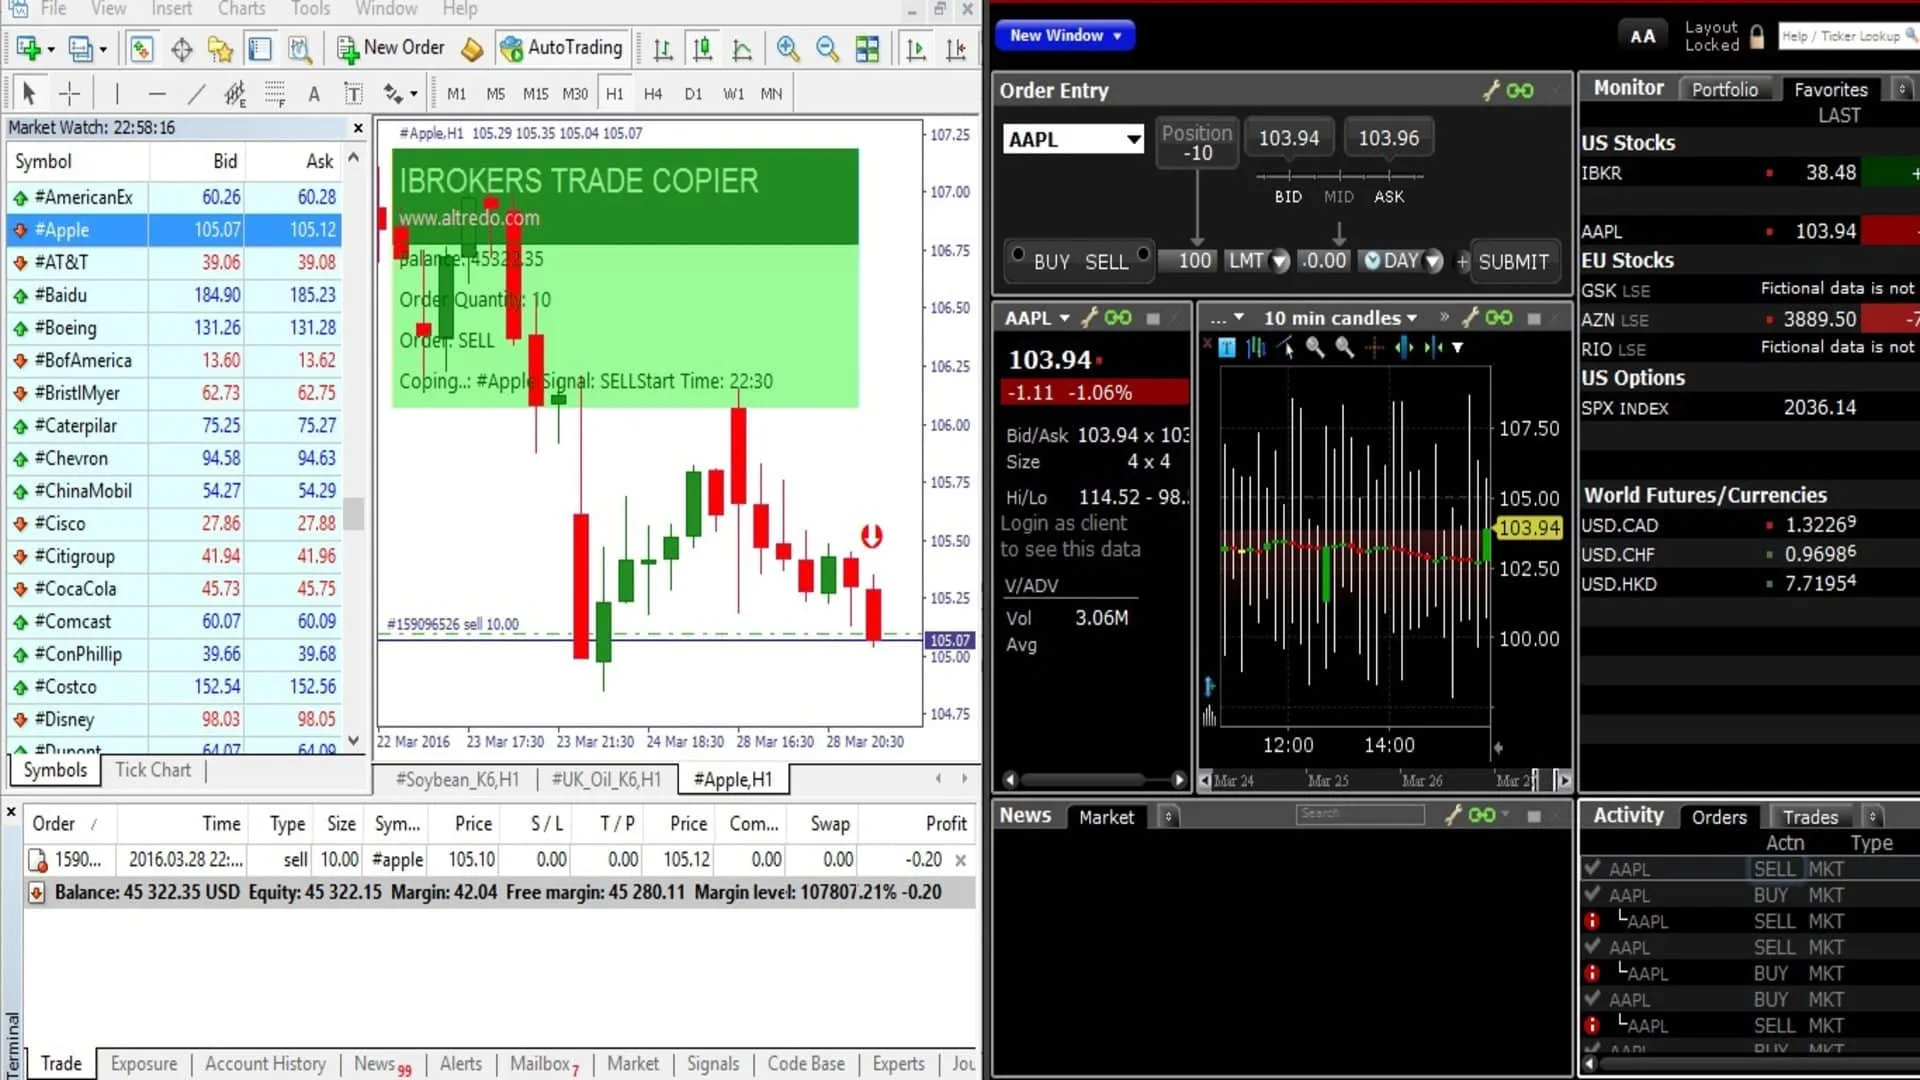Switch chart to candlesticks style
This screenshot has width=1920, height=1080.
coord(702,48)
